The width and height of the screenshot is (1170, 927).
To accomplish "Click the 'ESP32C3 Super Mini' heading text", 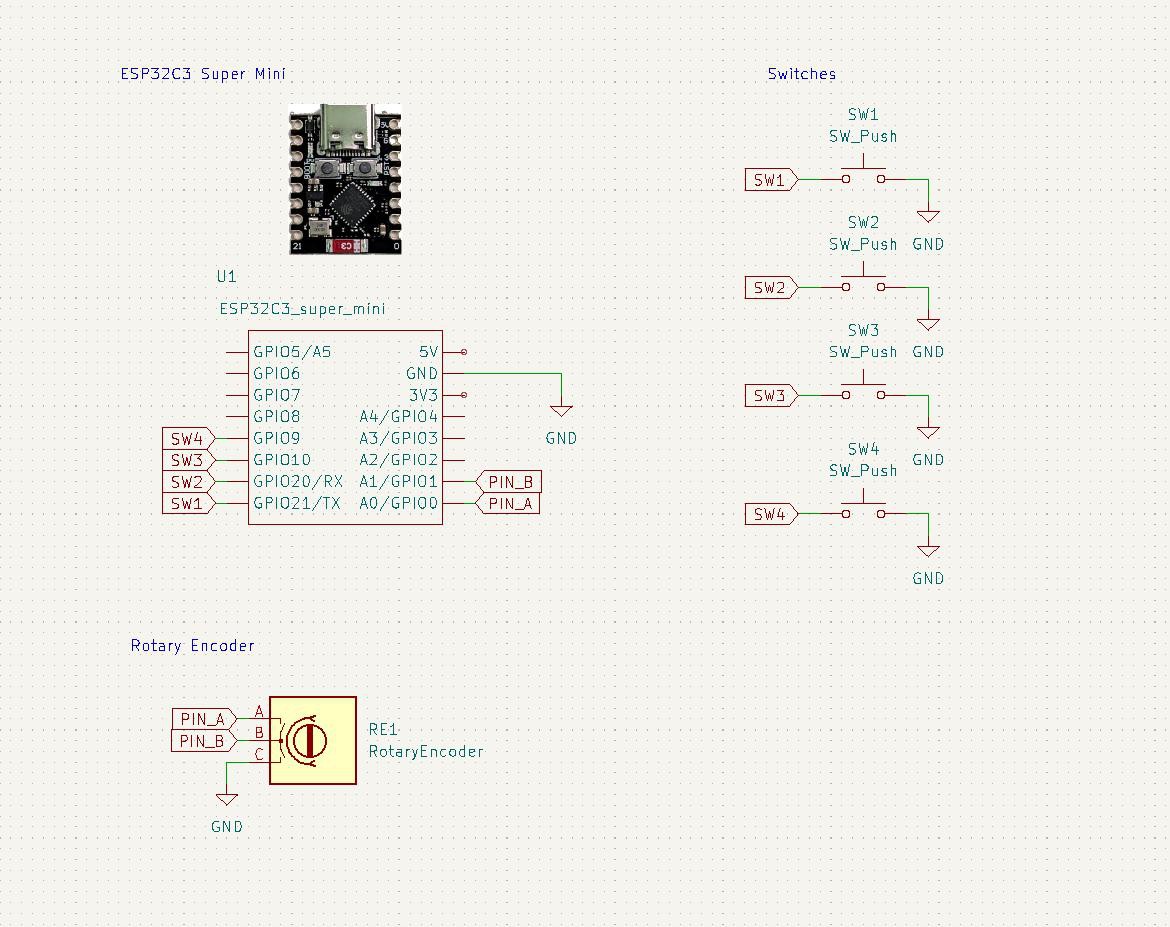I will (x=203, y=74).
